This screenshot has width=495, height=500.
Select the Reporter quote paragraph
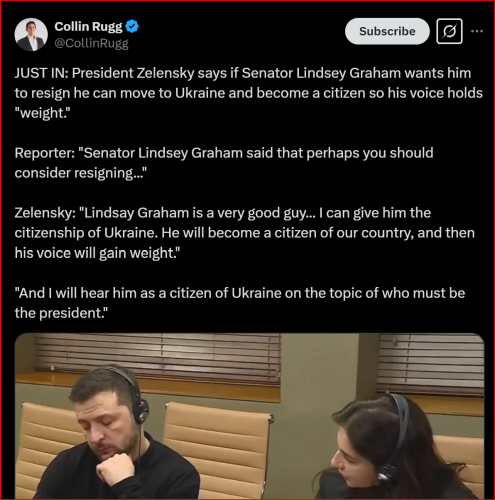point(224,163)
